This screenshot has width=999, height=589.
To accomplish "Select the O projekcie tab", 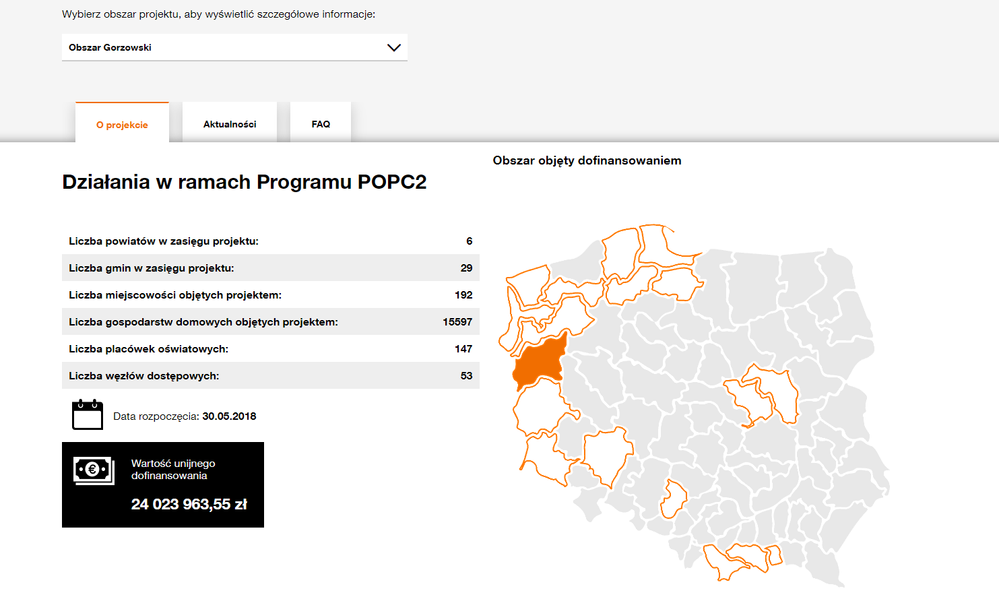I will click(122, 124).
